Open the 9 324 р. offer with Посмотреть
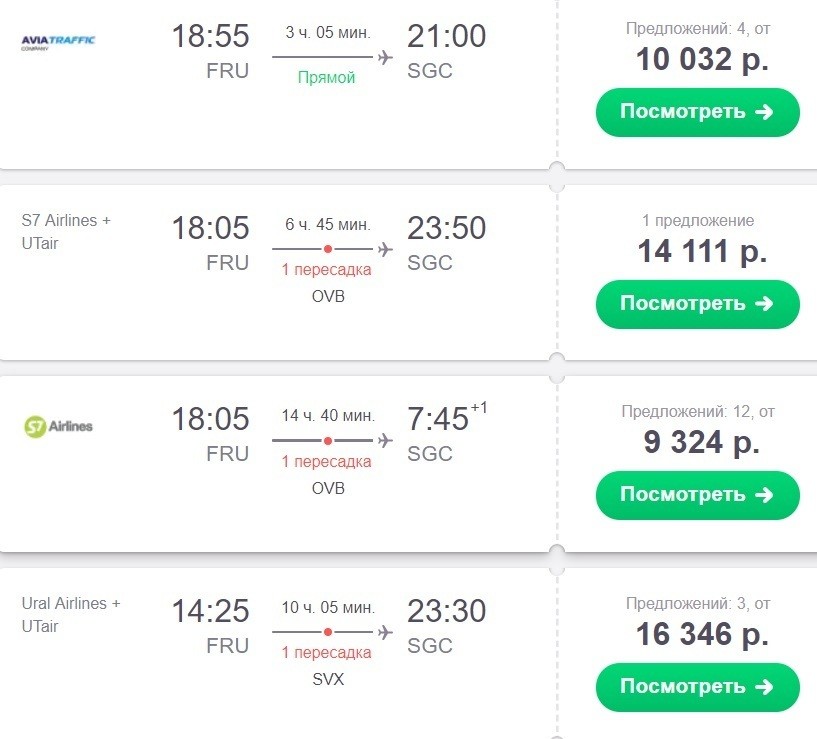 click(x=697, y=495)
